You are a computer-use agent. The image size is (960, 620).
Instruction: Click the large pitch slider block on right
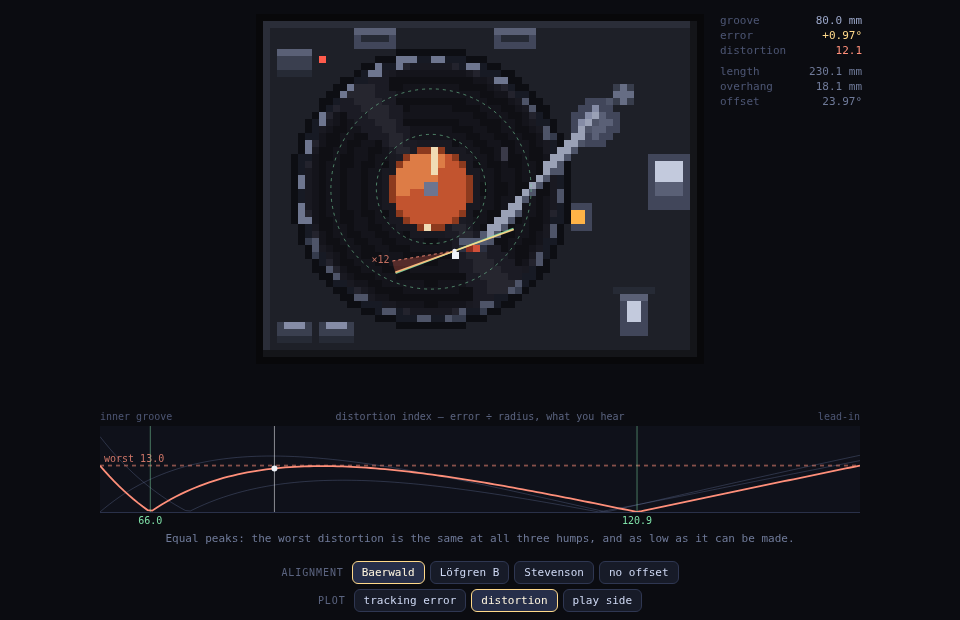(669, 182)
